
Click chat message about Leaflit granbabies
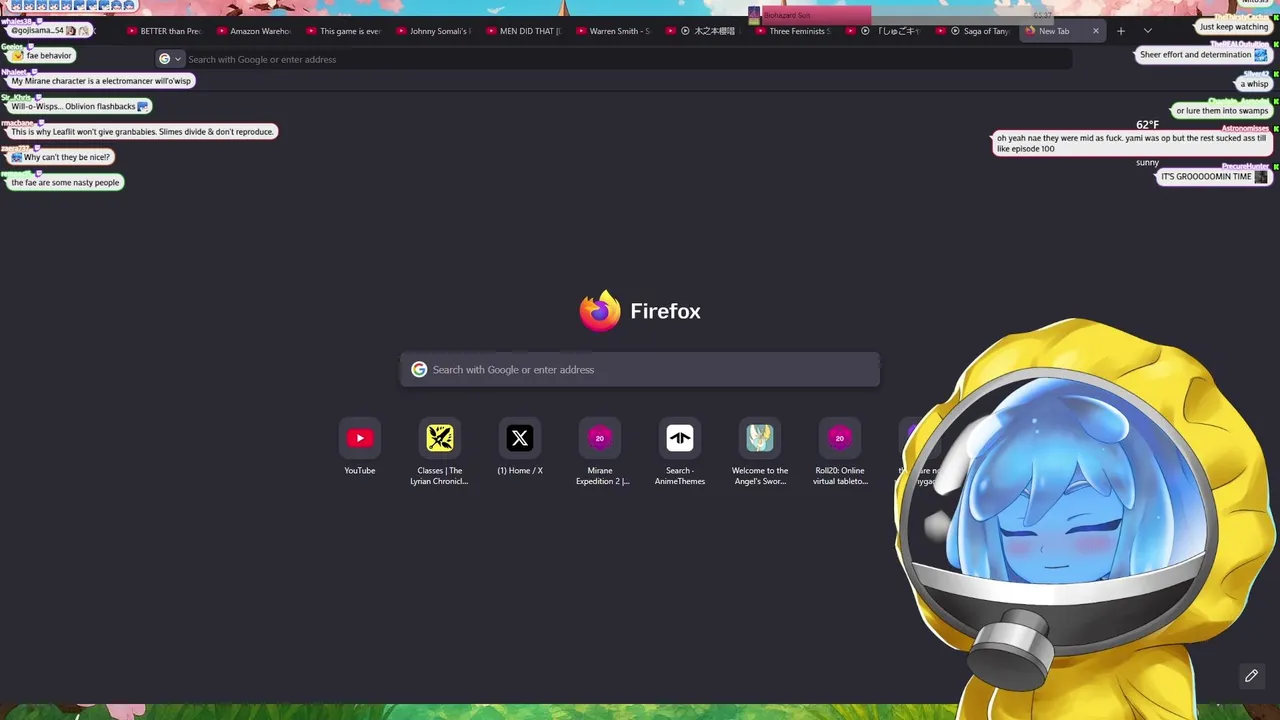click(142, 131)
